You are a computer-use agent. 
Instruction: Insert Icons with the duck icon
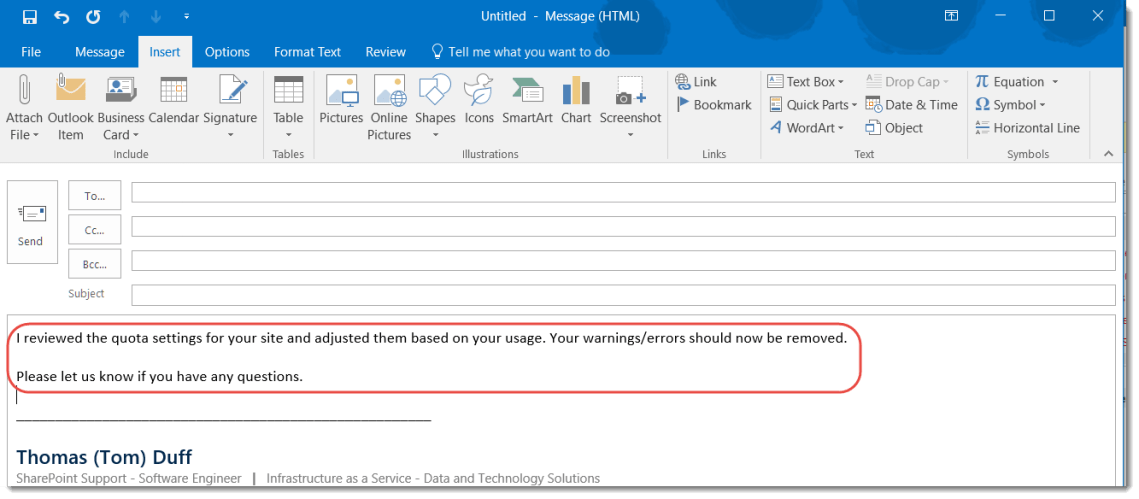pos(479,100)
